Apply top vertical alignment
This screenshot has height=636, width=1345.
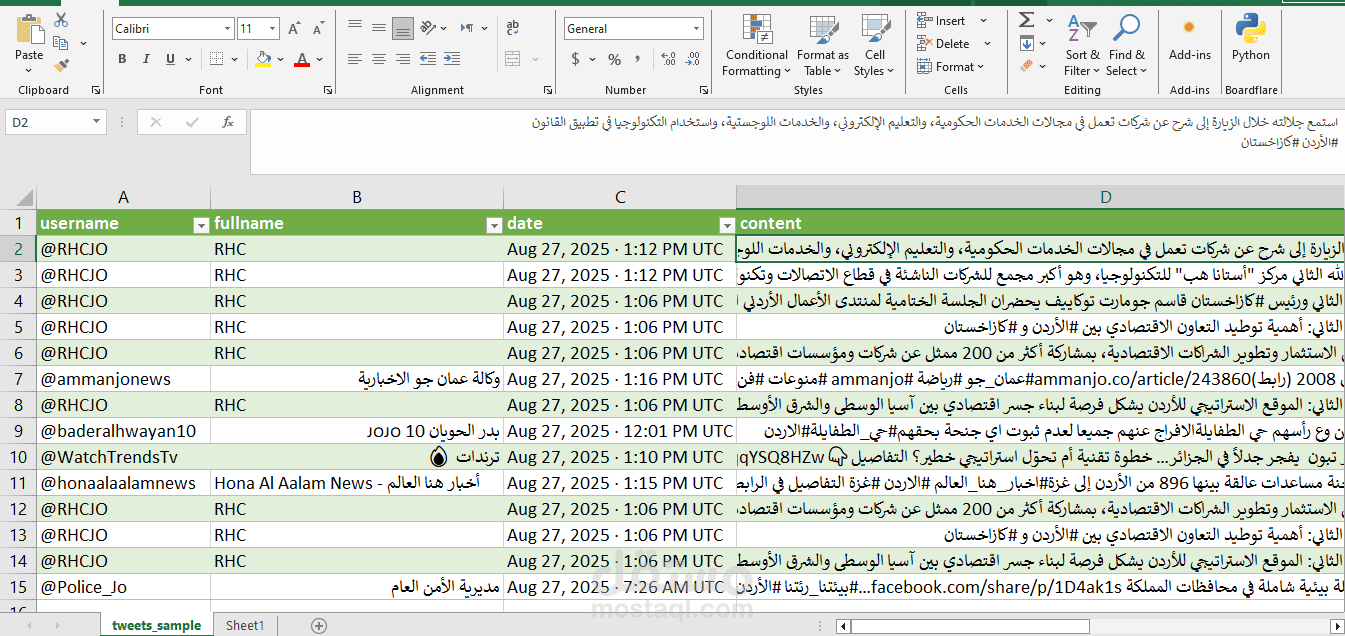point(355,28)
